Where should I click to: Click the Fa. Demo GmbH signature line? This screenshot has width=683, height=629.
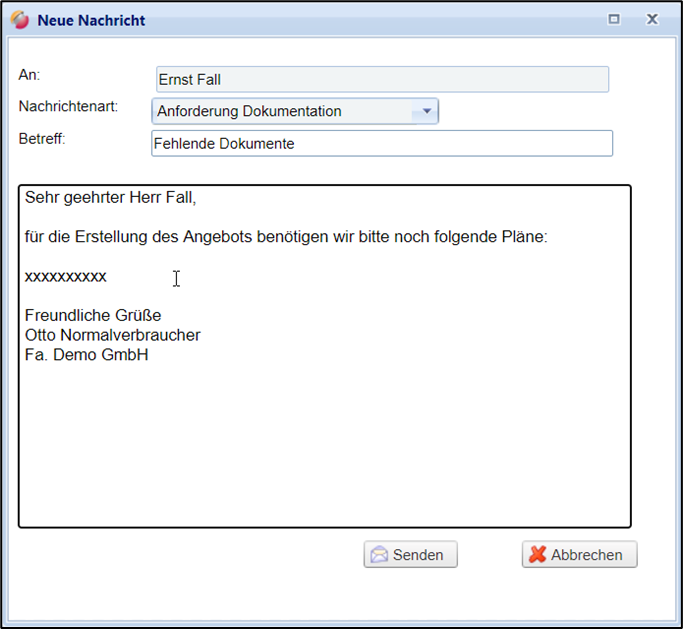(x=87, y=354)
